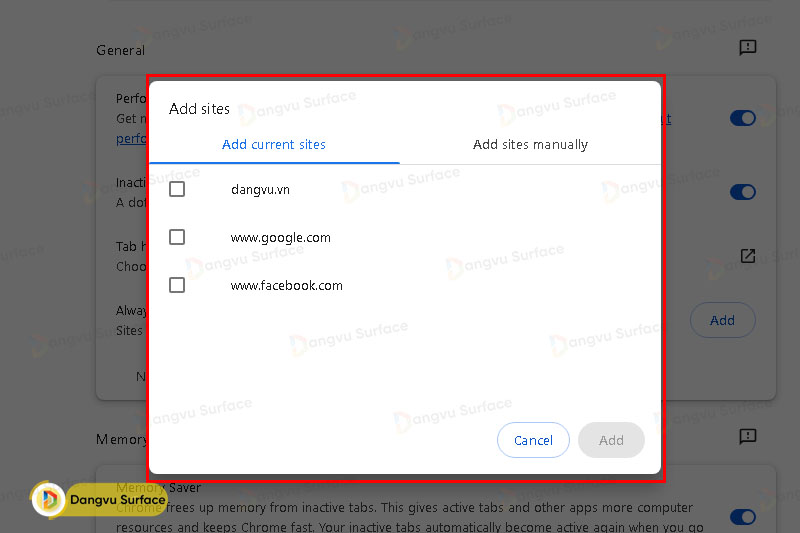
Task: Click the www.google.com site name
Action: pos(280,237)
